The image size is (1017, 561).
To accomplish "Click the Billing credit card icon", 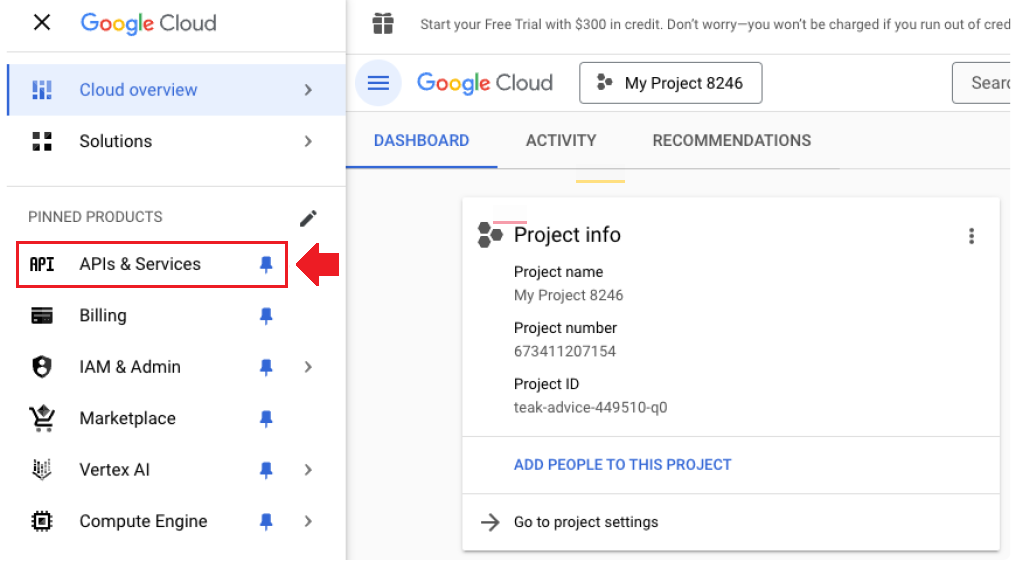I will click(42, 315).
